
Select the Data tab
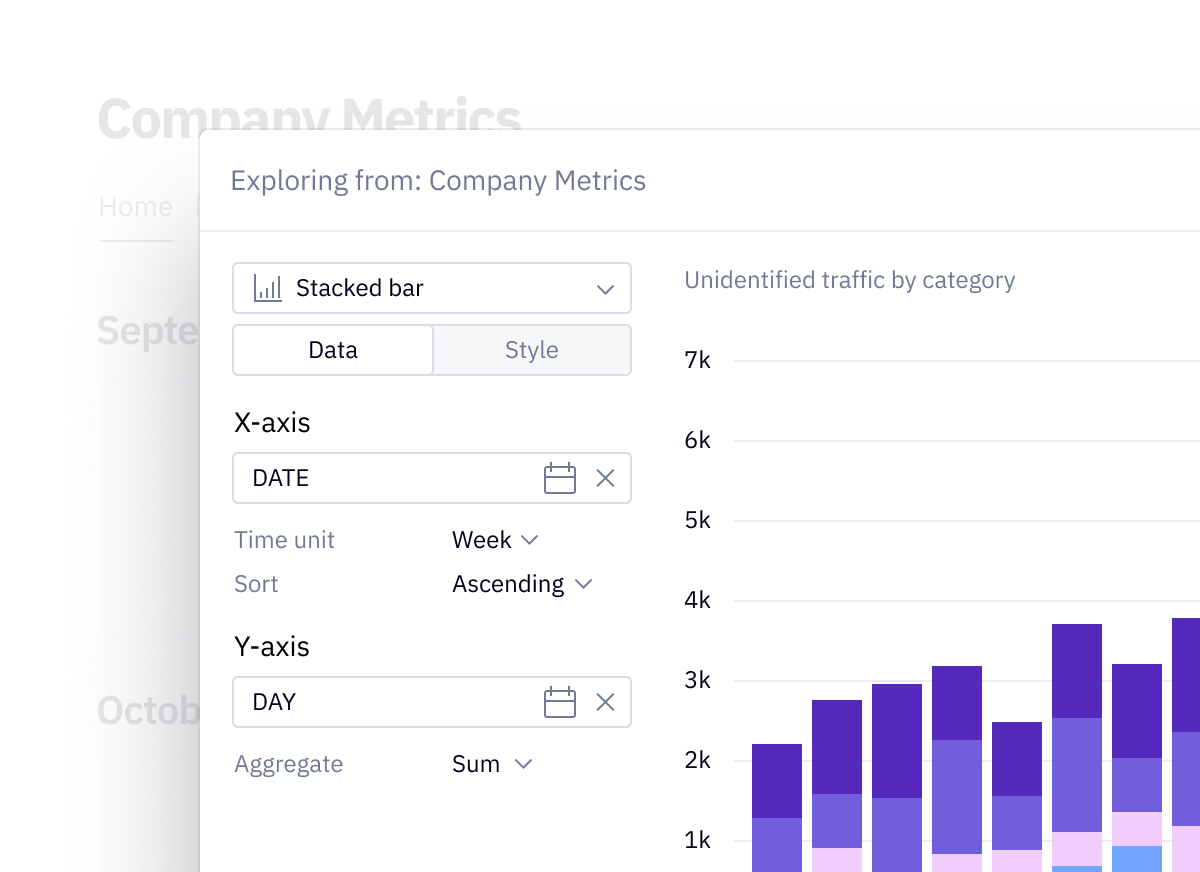click(x=333, y=350)
